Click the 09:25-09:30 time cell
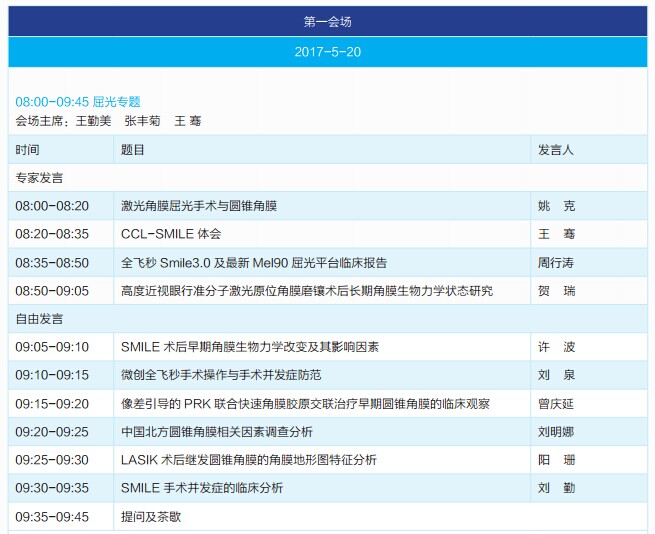The image size is (655, 534). (x=52, y=460)
